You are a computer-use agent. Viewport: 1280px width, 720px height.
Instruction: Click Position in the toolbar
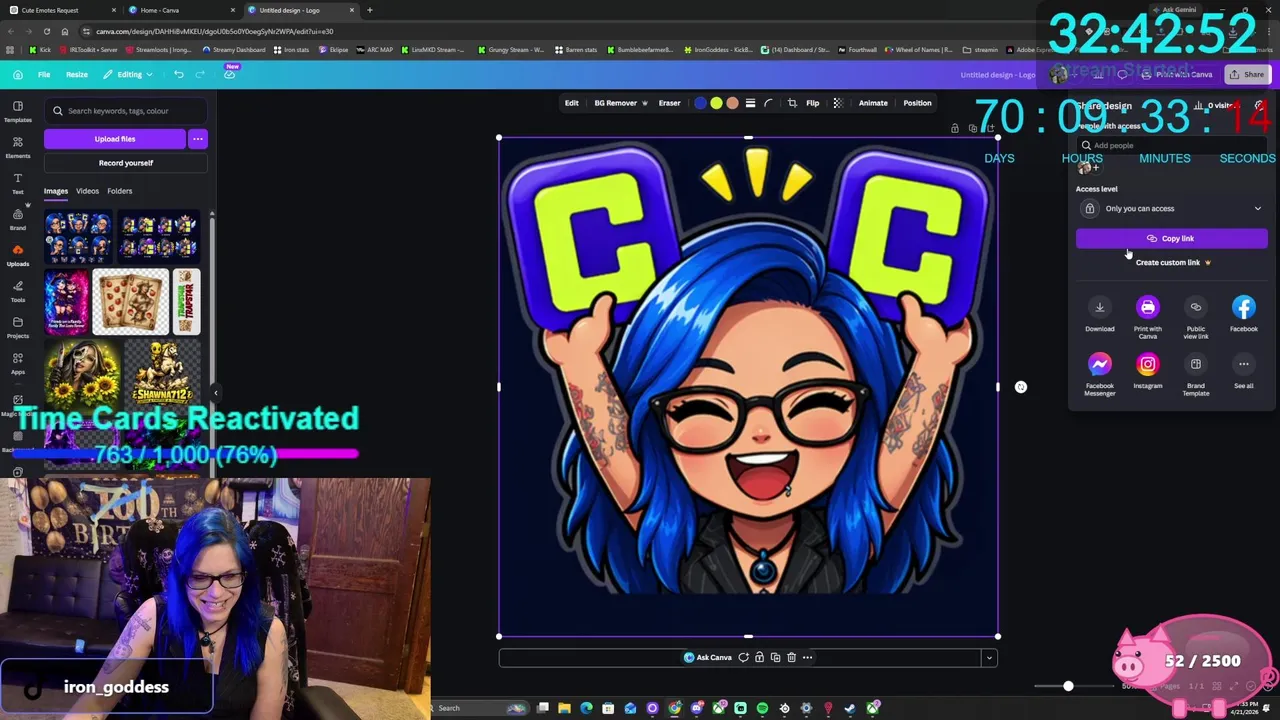tap(917, 103)
